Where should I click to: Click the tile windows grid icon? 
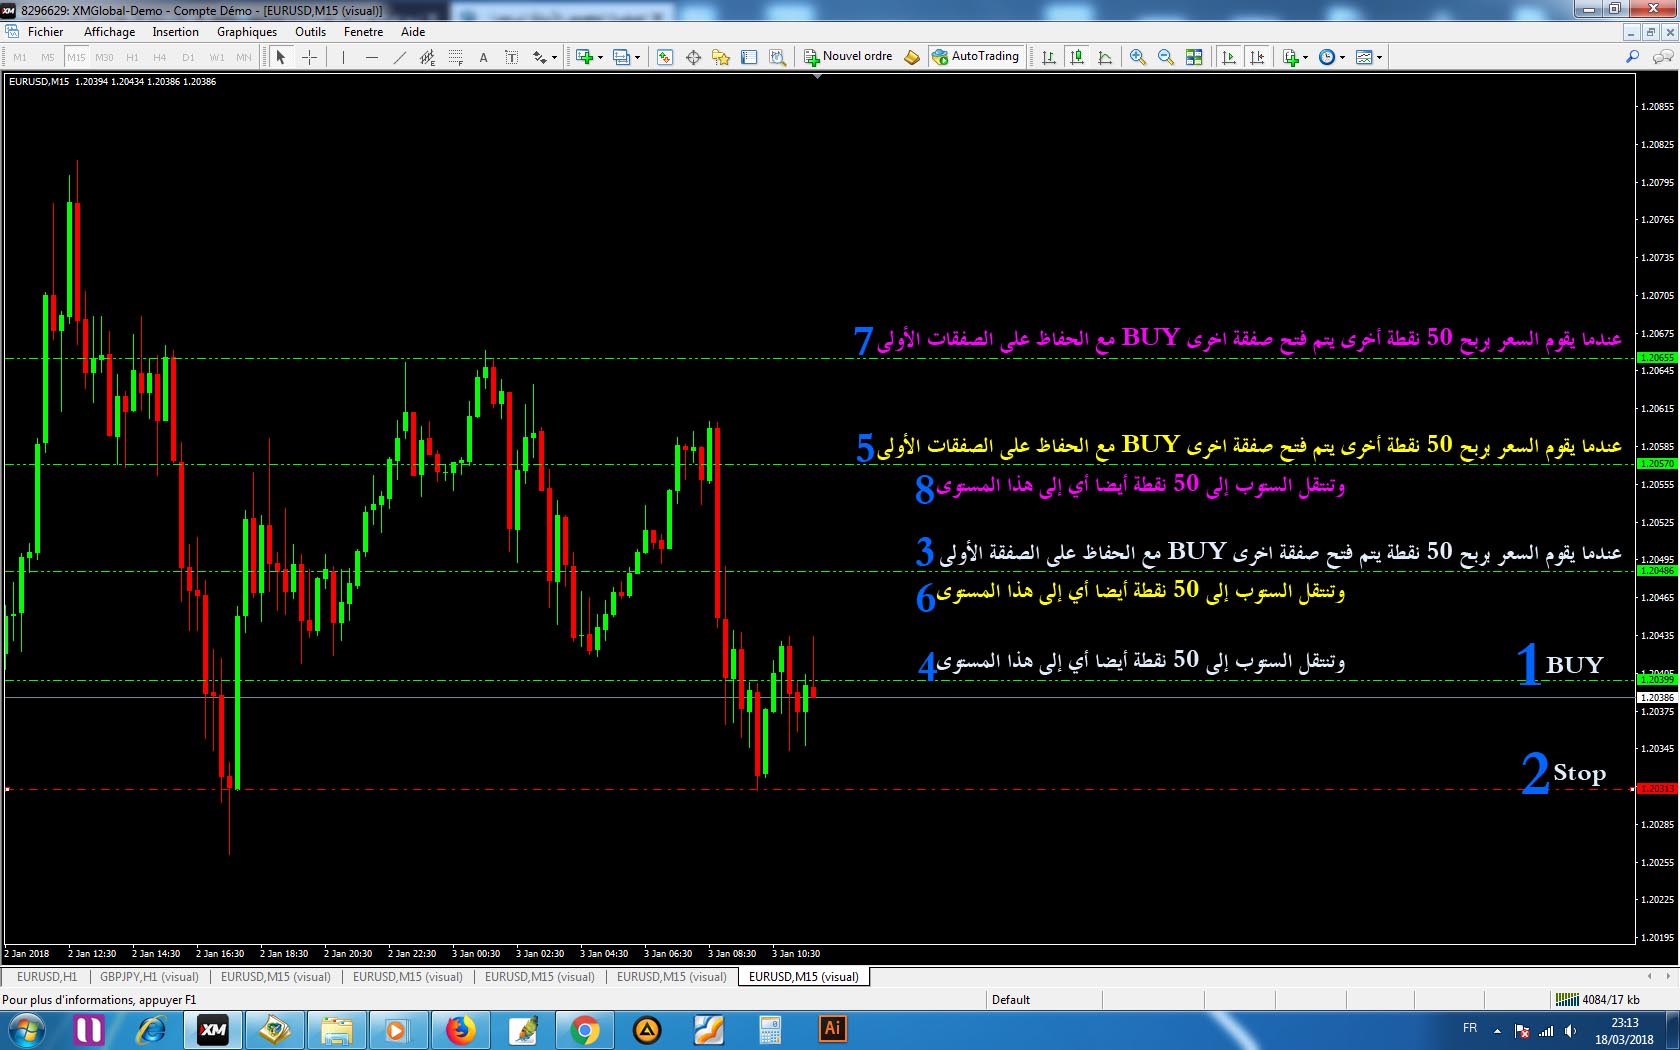click(x=1193, y=57)
